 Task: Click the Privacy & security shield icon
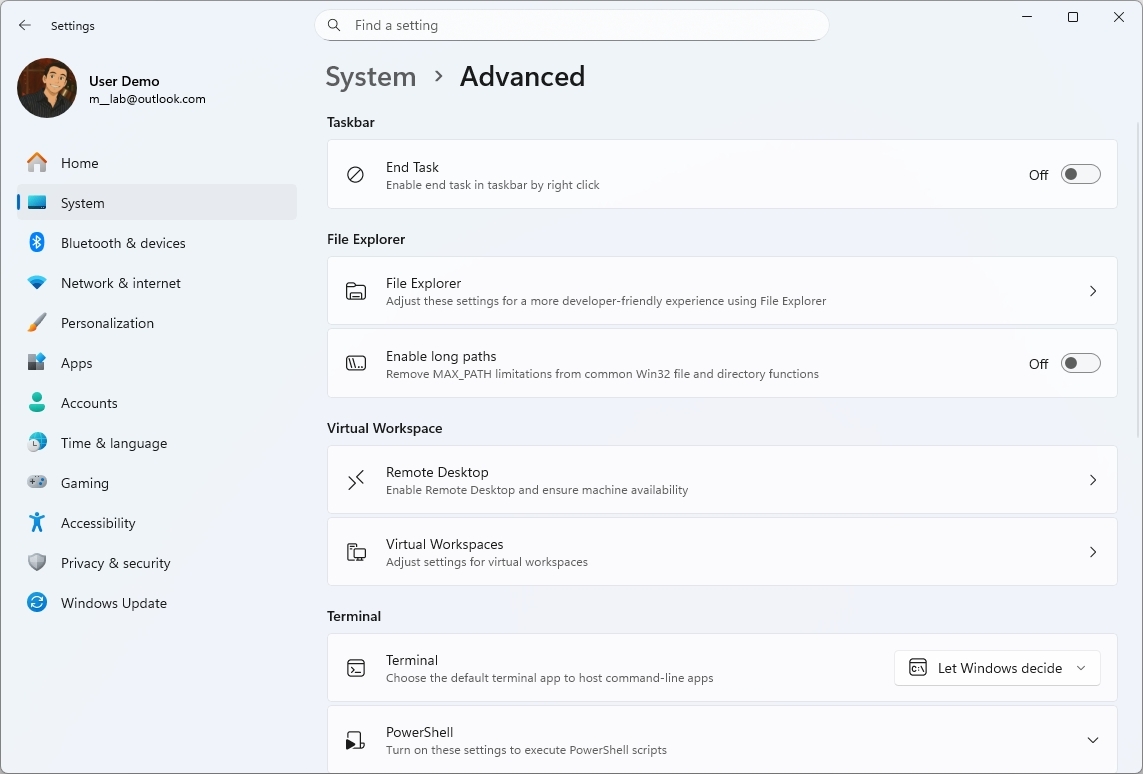point(37,563)
